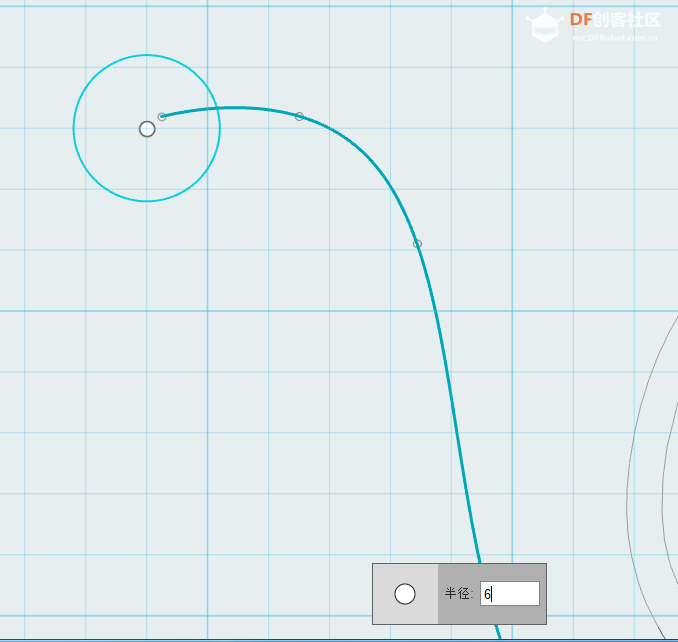Screen dimensions: 678x642
Task: Click the DF创客社区 logo text
Action: [615, 20]
